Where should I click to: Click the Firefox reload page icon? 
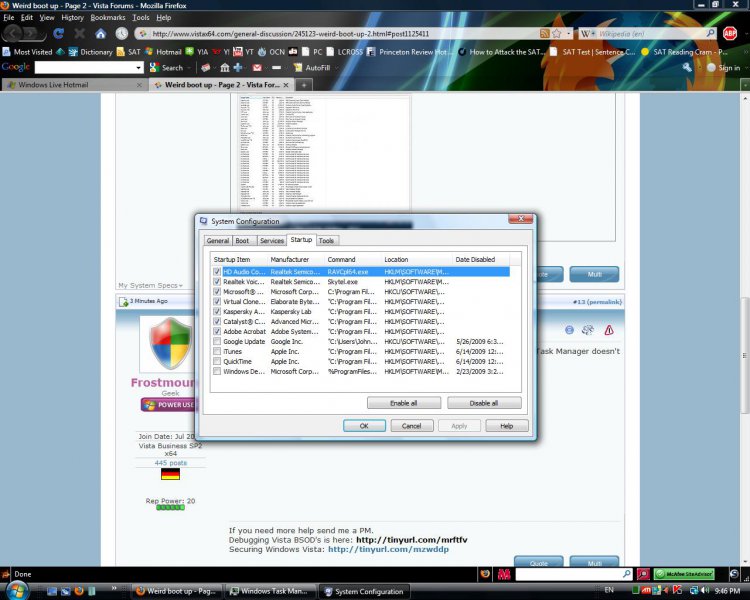point(58,33)
